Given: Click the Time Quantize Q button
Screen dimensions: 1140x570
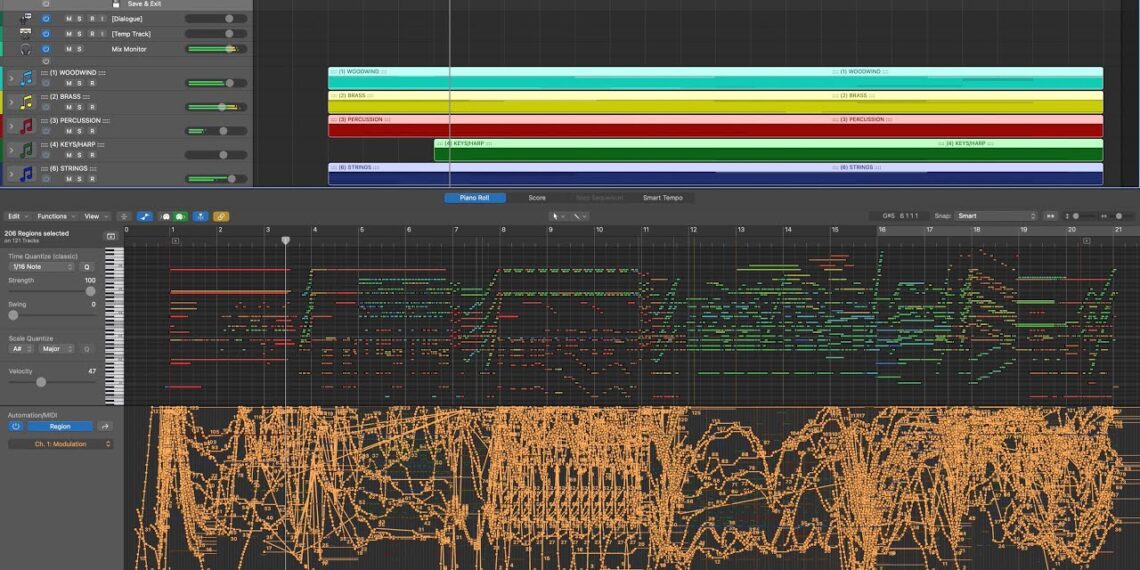Looking at the screenshot, I should (87, 267).
